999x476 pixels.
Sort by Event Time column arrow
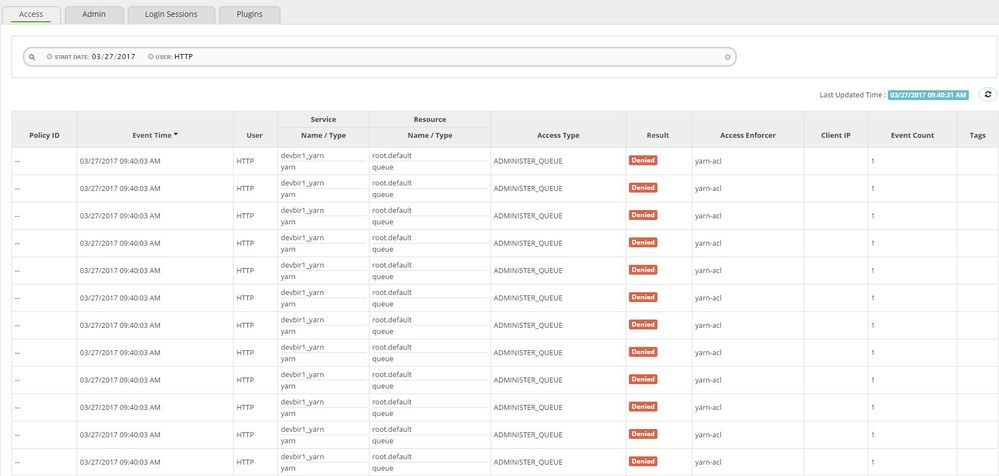pyautogui.click(x=176, y=134)
